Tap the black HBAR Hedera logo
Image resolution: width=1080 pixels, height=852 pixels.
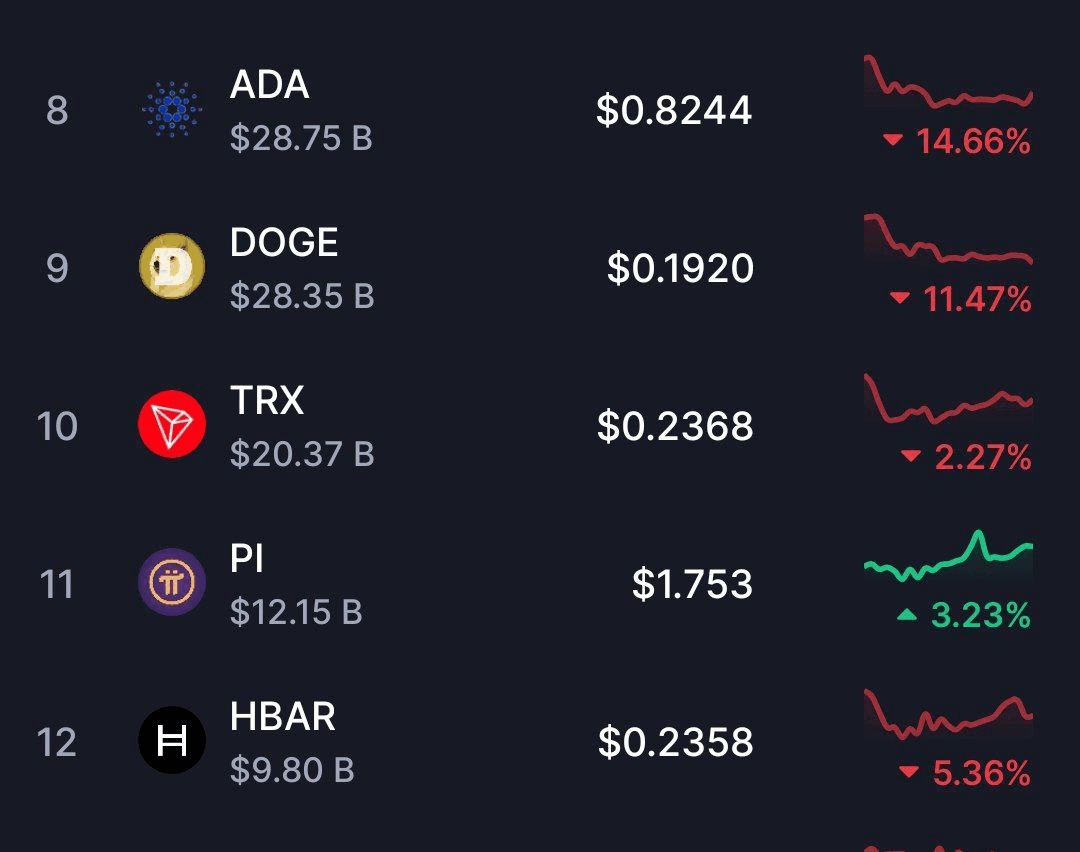coord(172,740)
